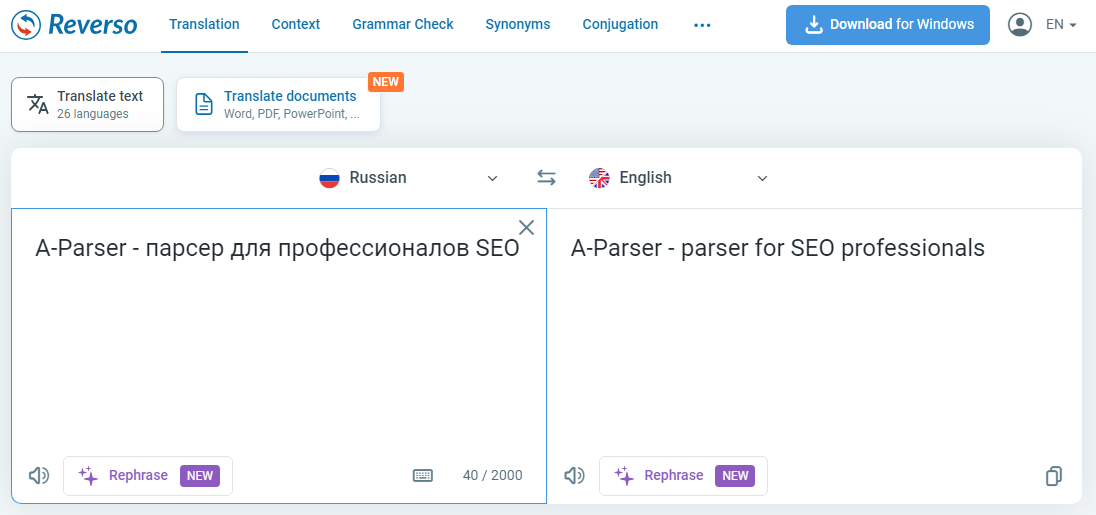Open the Russian source language dropdown
1096x515 pixels.
(408, 178)
